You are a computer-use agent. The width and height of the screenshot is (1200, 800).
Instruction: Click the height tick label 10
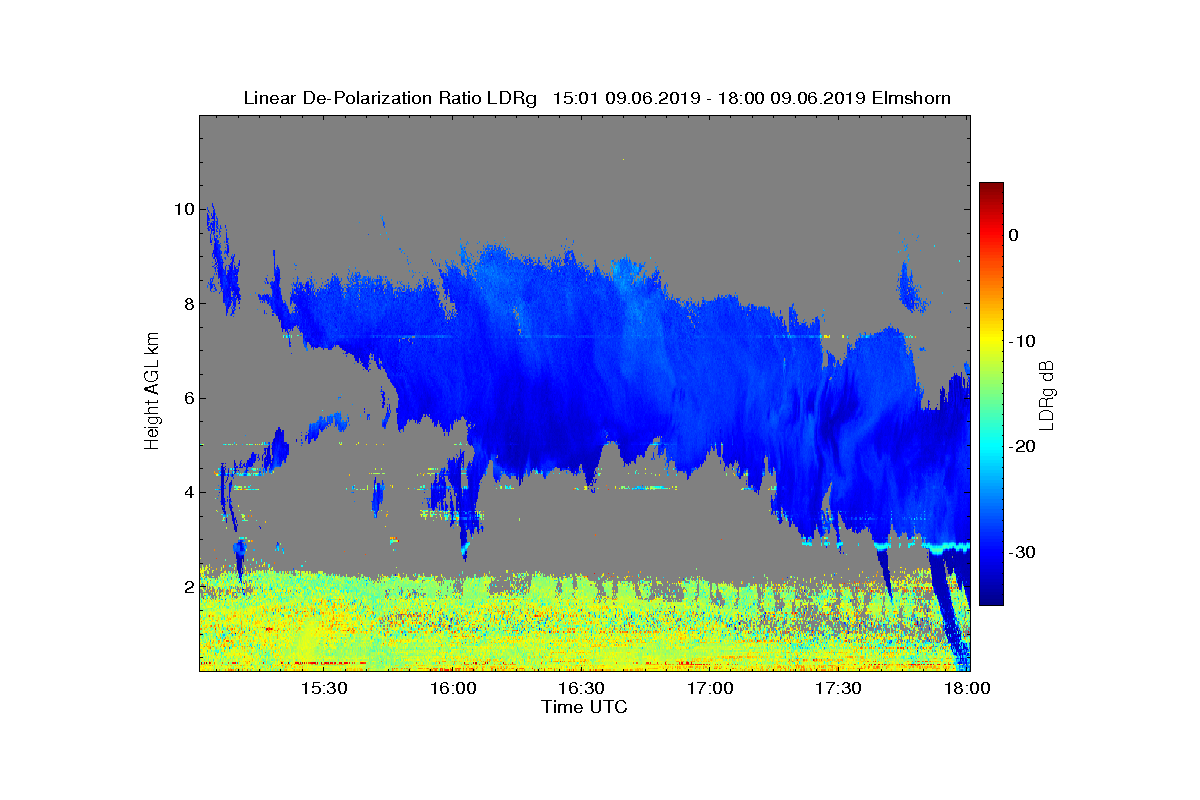183,209
